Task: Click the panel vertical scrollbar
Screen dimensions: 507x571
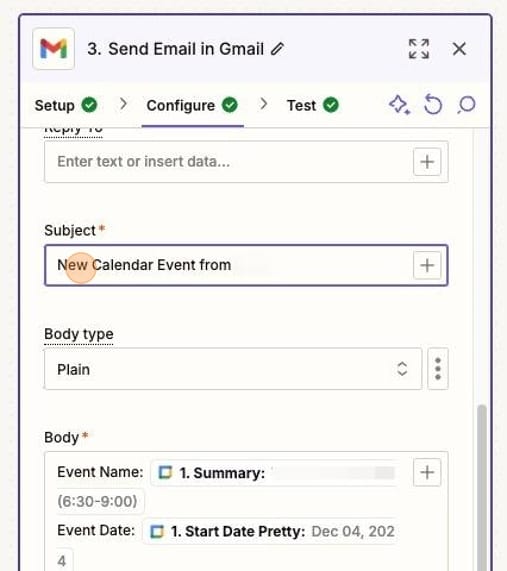Action: 482,488
